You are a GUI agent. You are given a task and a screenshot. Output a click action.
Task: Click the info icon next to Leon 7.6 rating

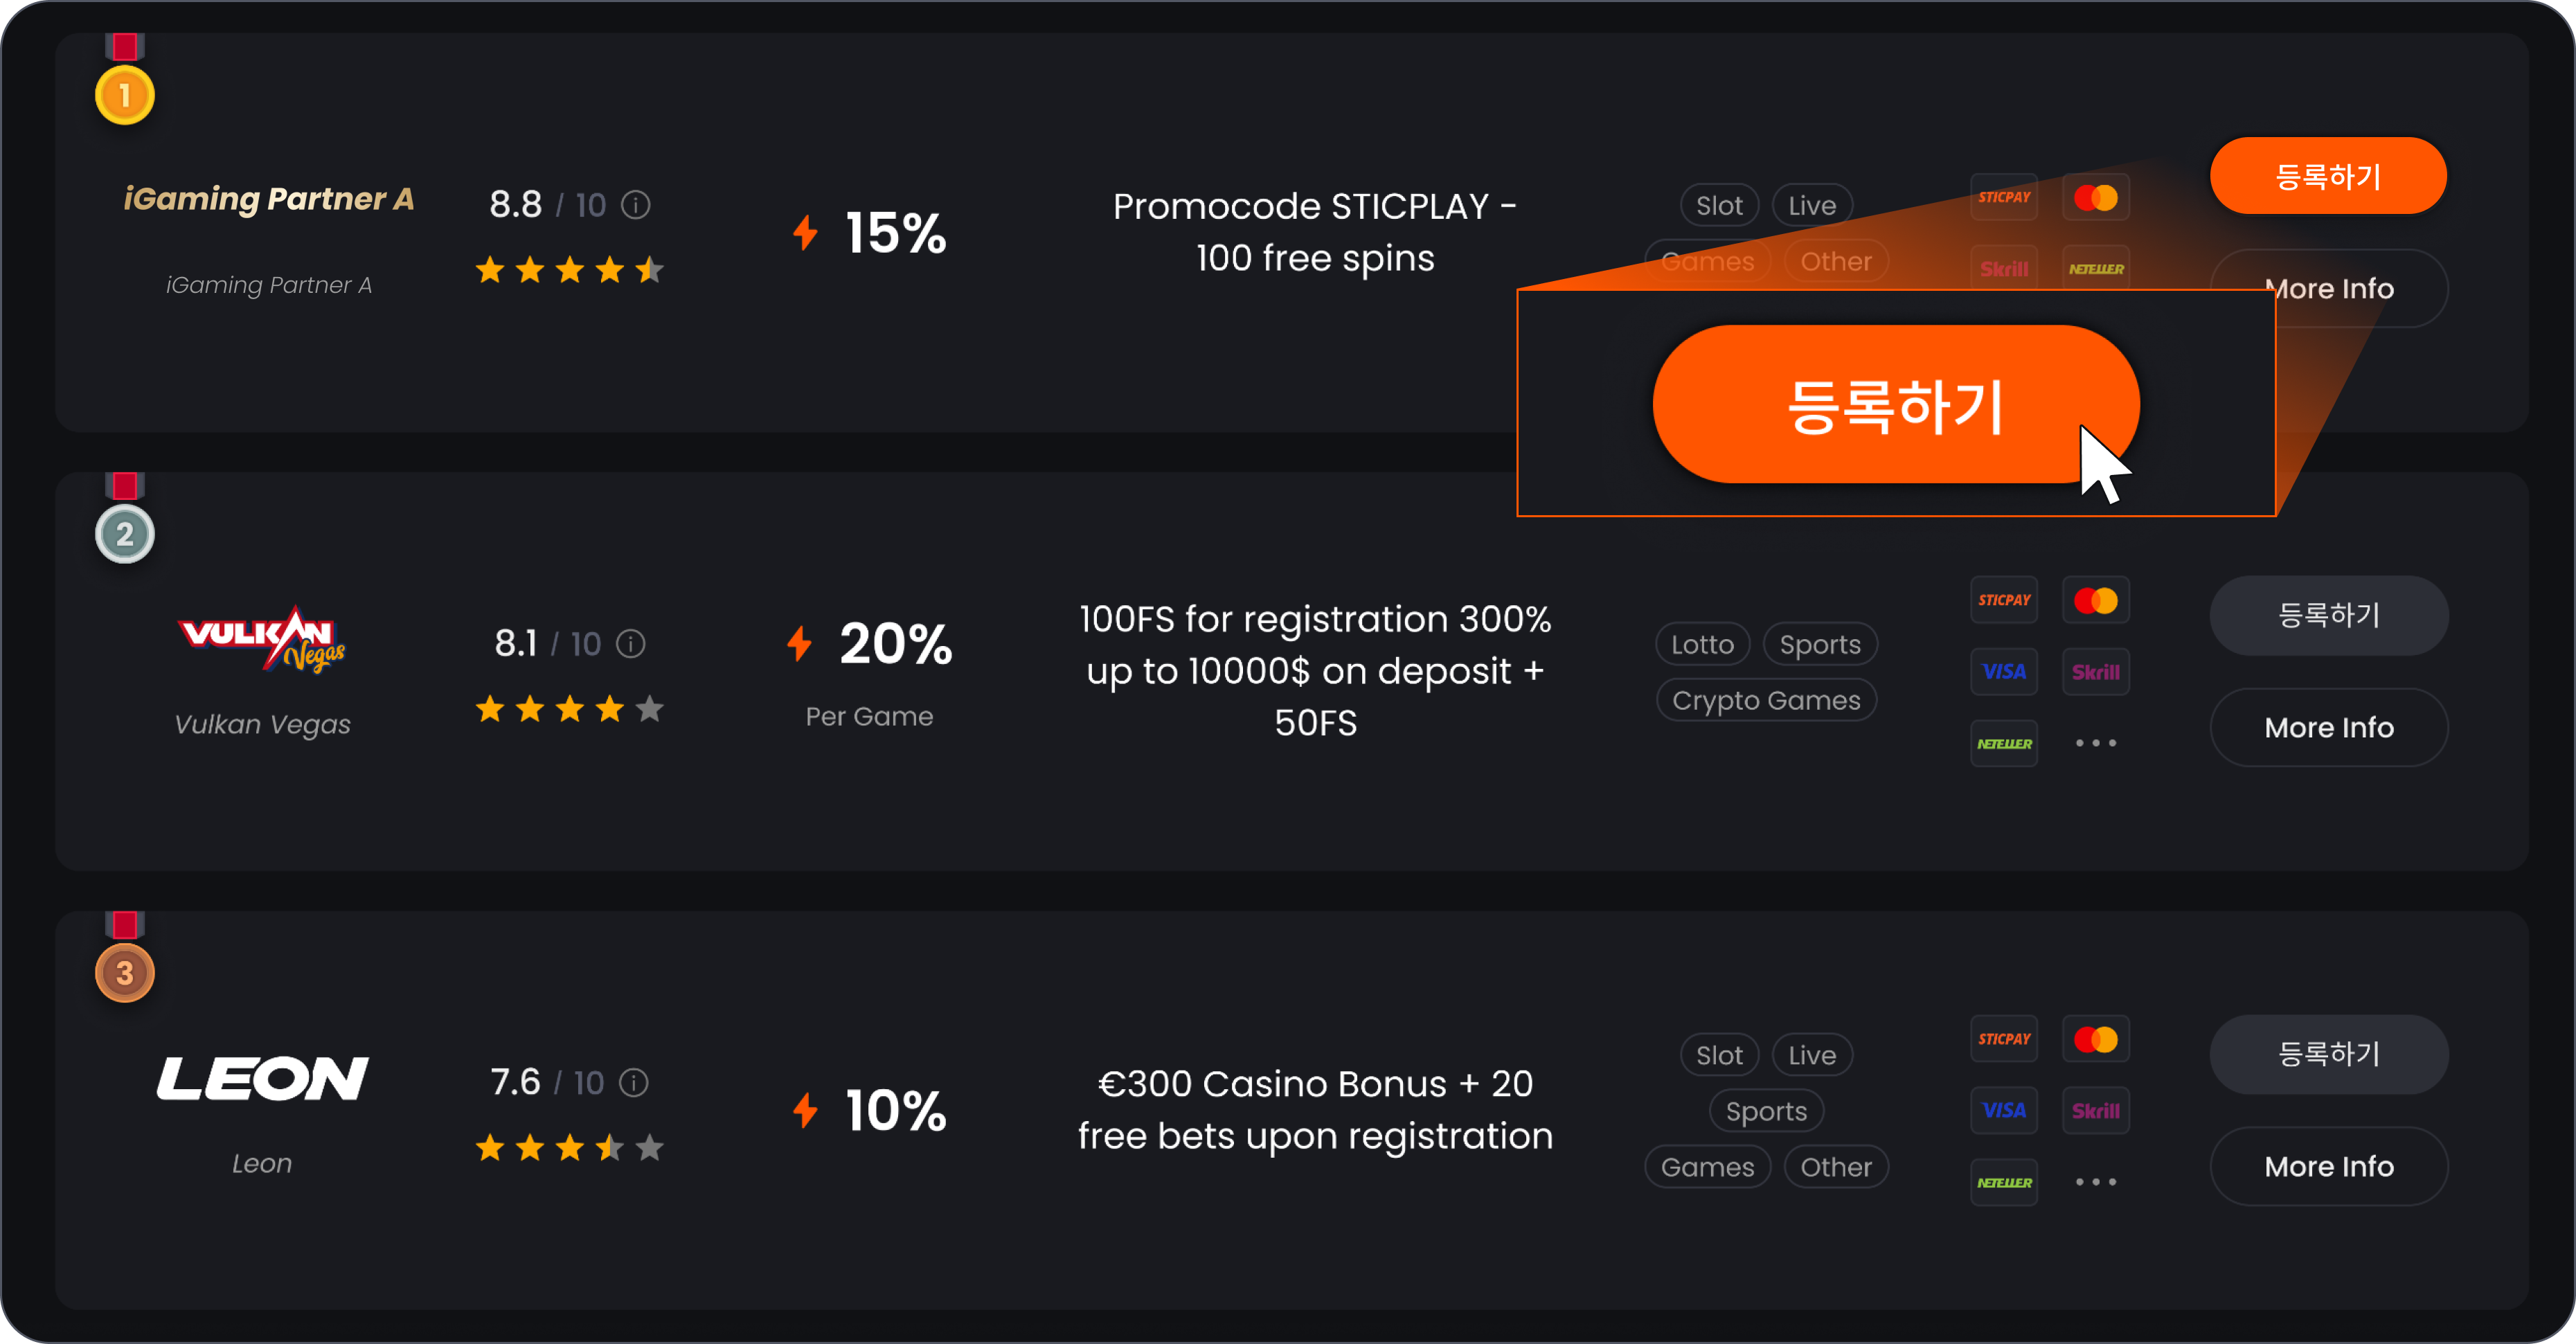pos(634,1082)
